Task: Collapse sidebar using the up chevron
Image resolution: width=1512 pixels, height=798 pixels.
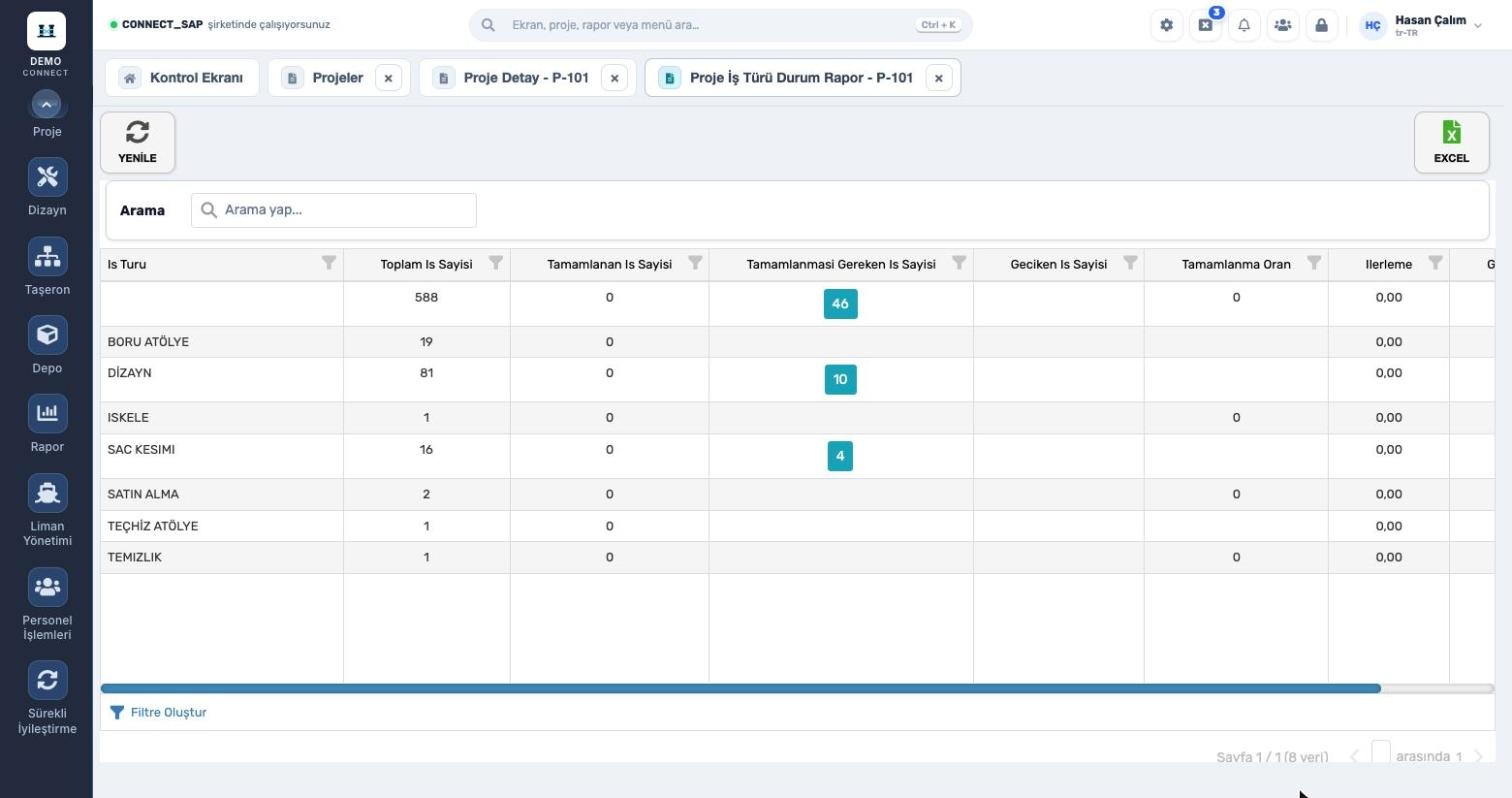Action: click(x=47, y=104)
